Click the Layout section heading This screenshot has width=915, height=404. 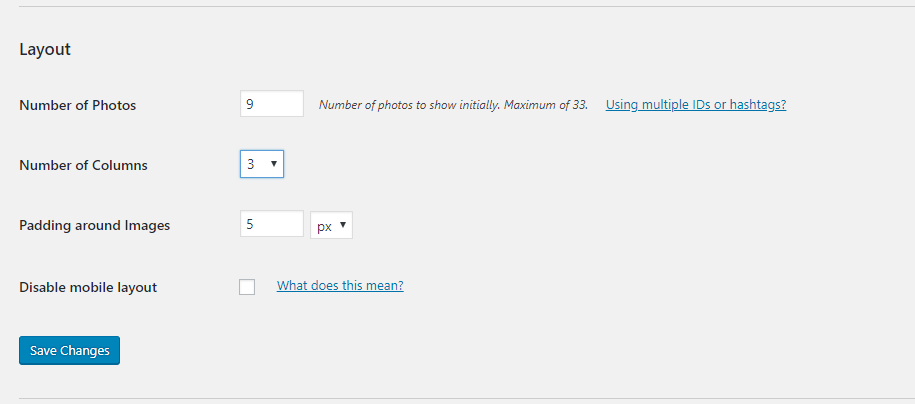click(45, 49)
